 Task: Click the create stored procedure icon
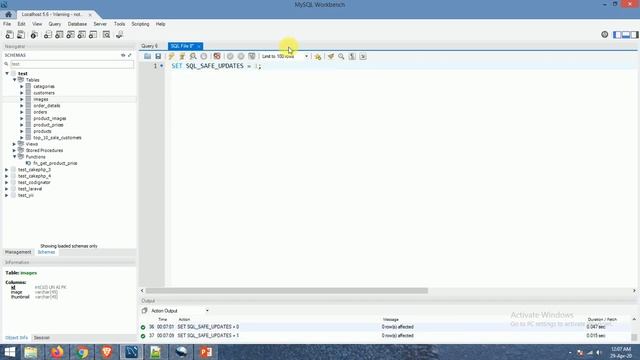click(82, 35)
